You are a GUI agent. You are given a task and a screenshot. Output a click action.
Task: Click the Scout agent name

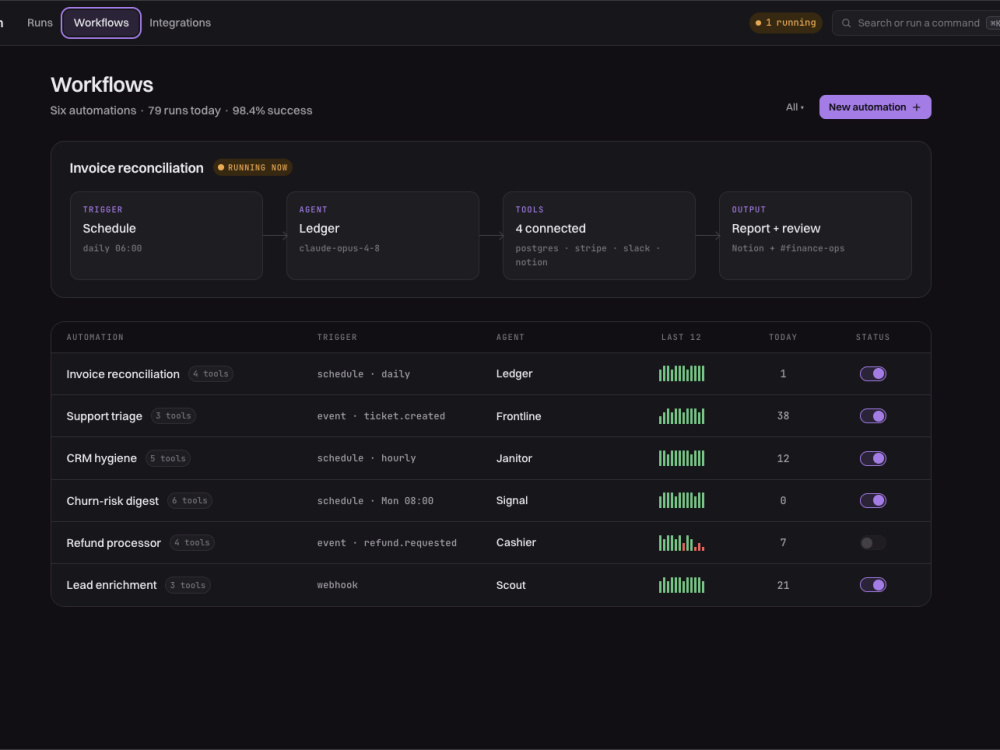[511, 585]
